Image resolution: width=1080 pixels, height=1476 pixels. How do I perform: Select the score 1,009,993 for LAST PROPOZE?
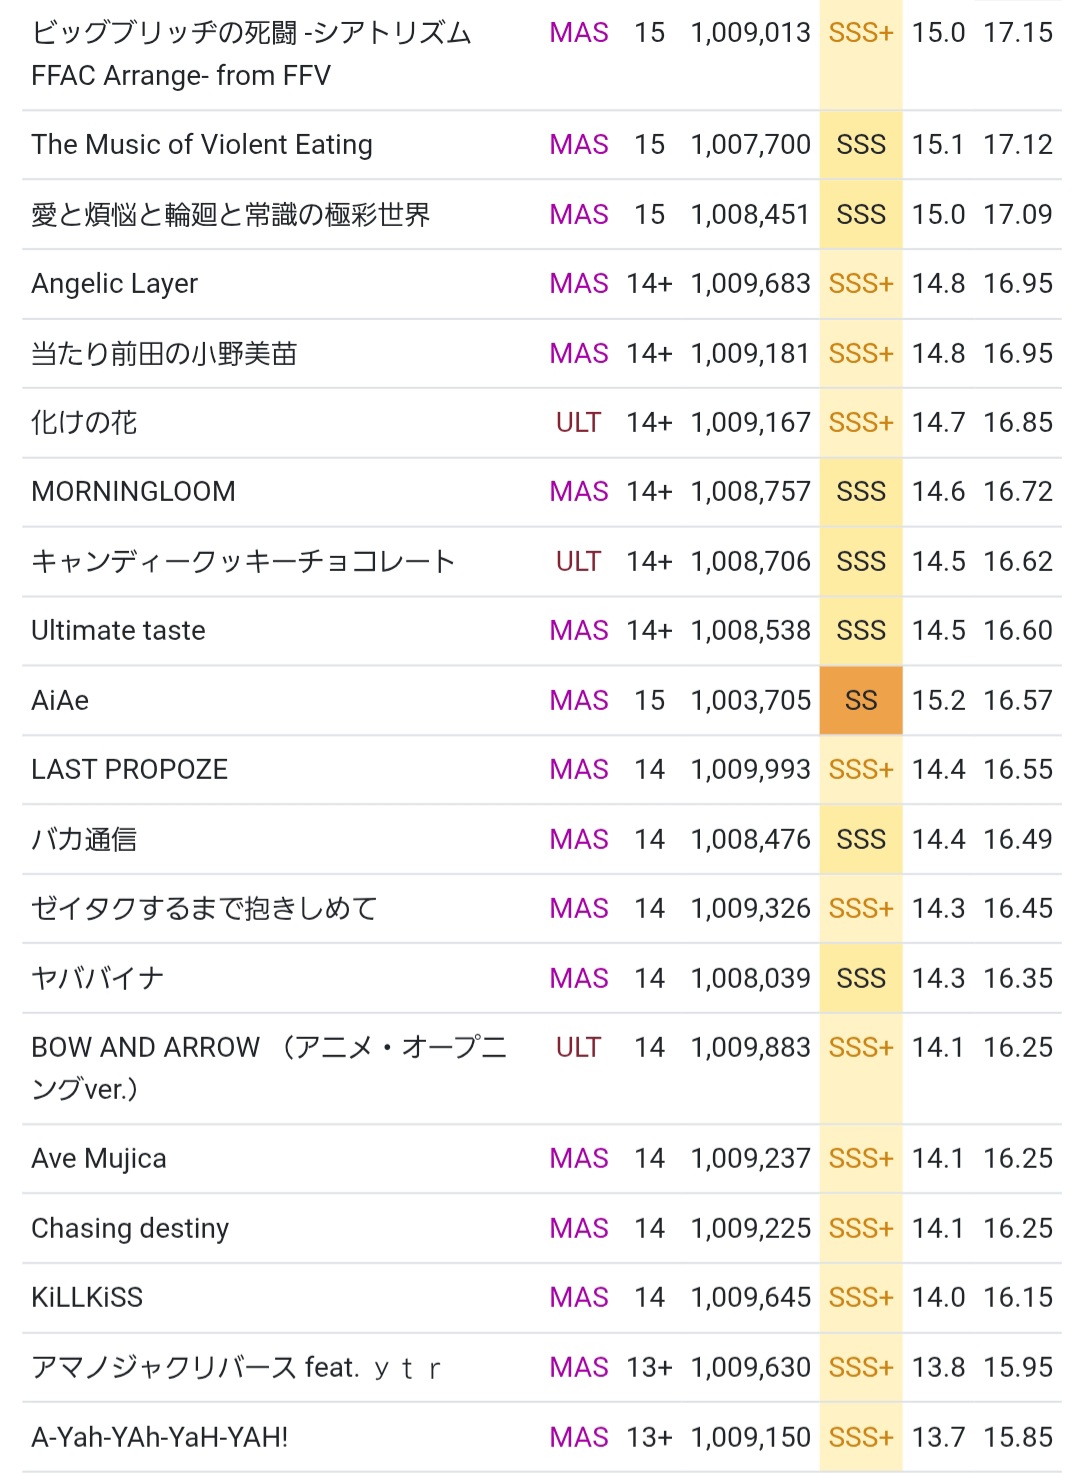pyautogui.click(x=750, y=770)
